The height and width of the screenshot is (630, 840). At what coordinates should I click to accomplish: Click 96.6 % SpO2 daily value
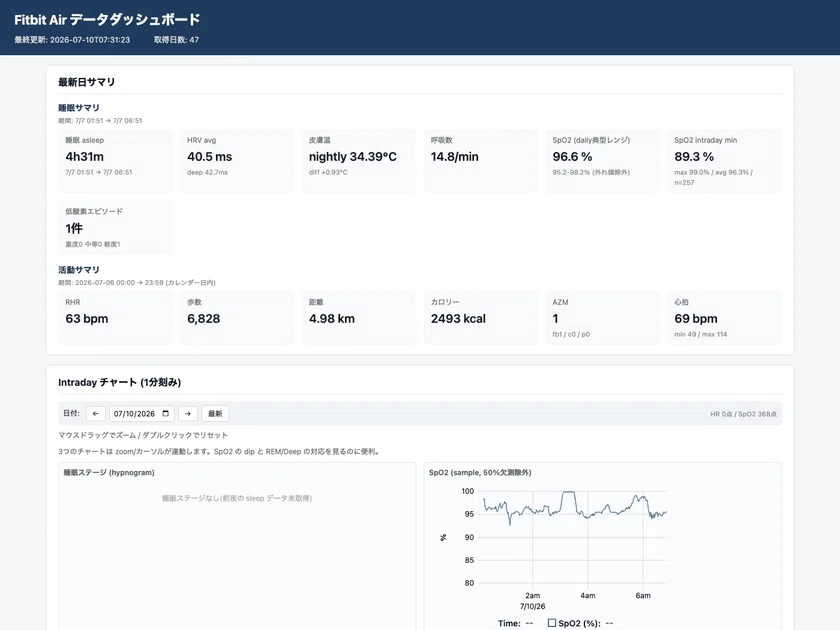tap(572, 156)
